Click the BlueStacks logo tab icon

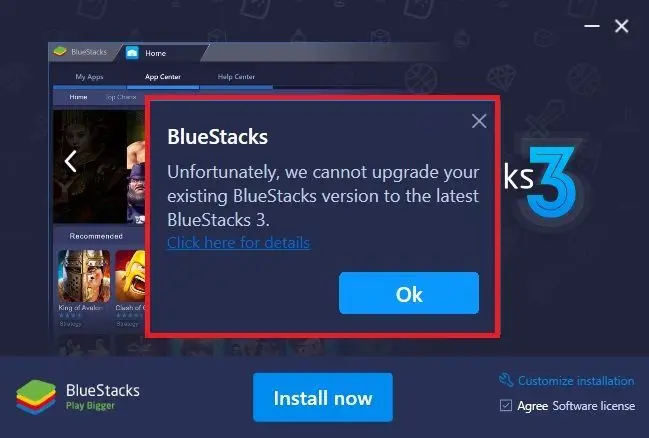coord(60,51)
